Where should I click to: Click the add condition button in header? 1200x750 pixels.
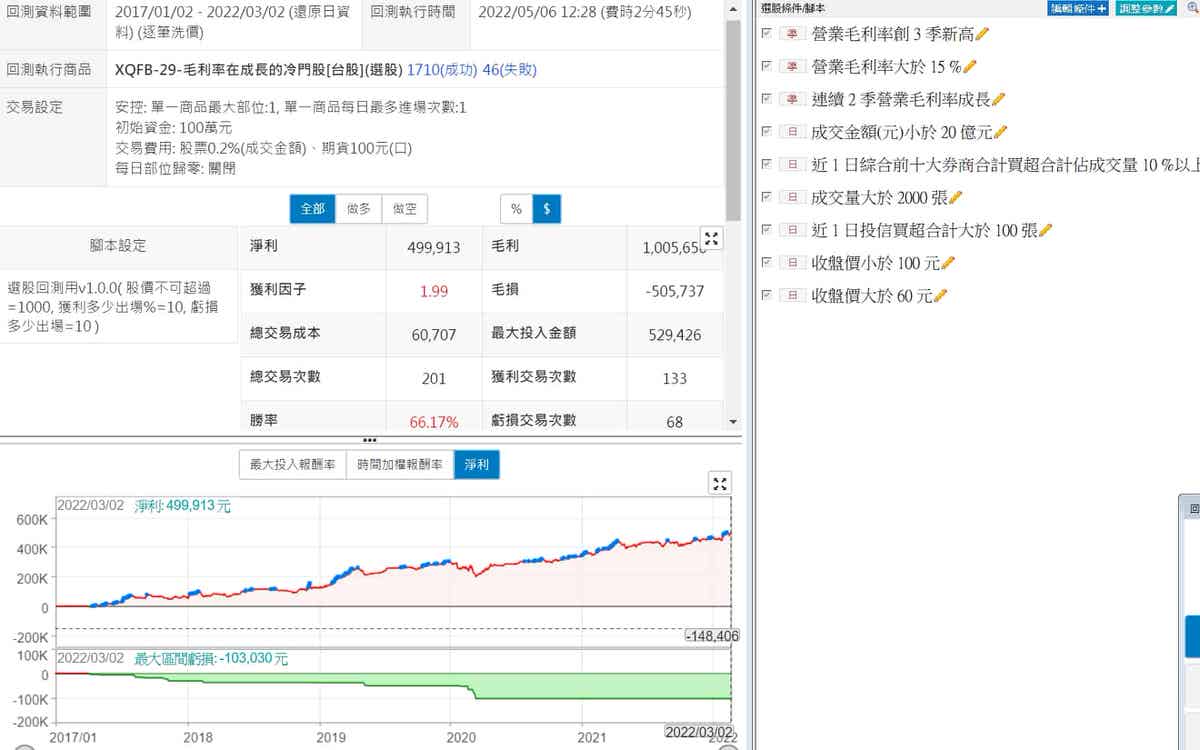1079,8
